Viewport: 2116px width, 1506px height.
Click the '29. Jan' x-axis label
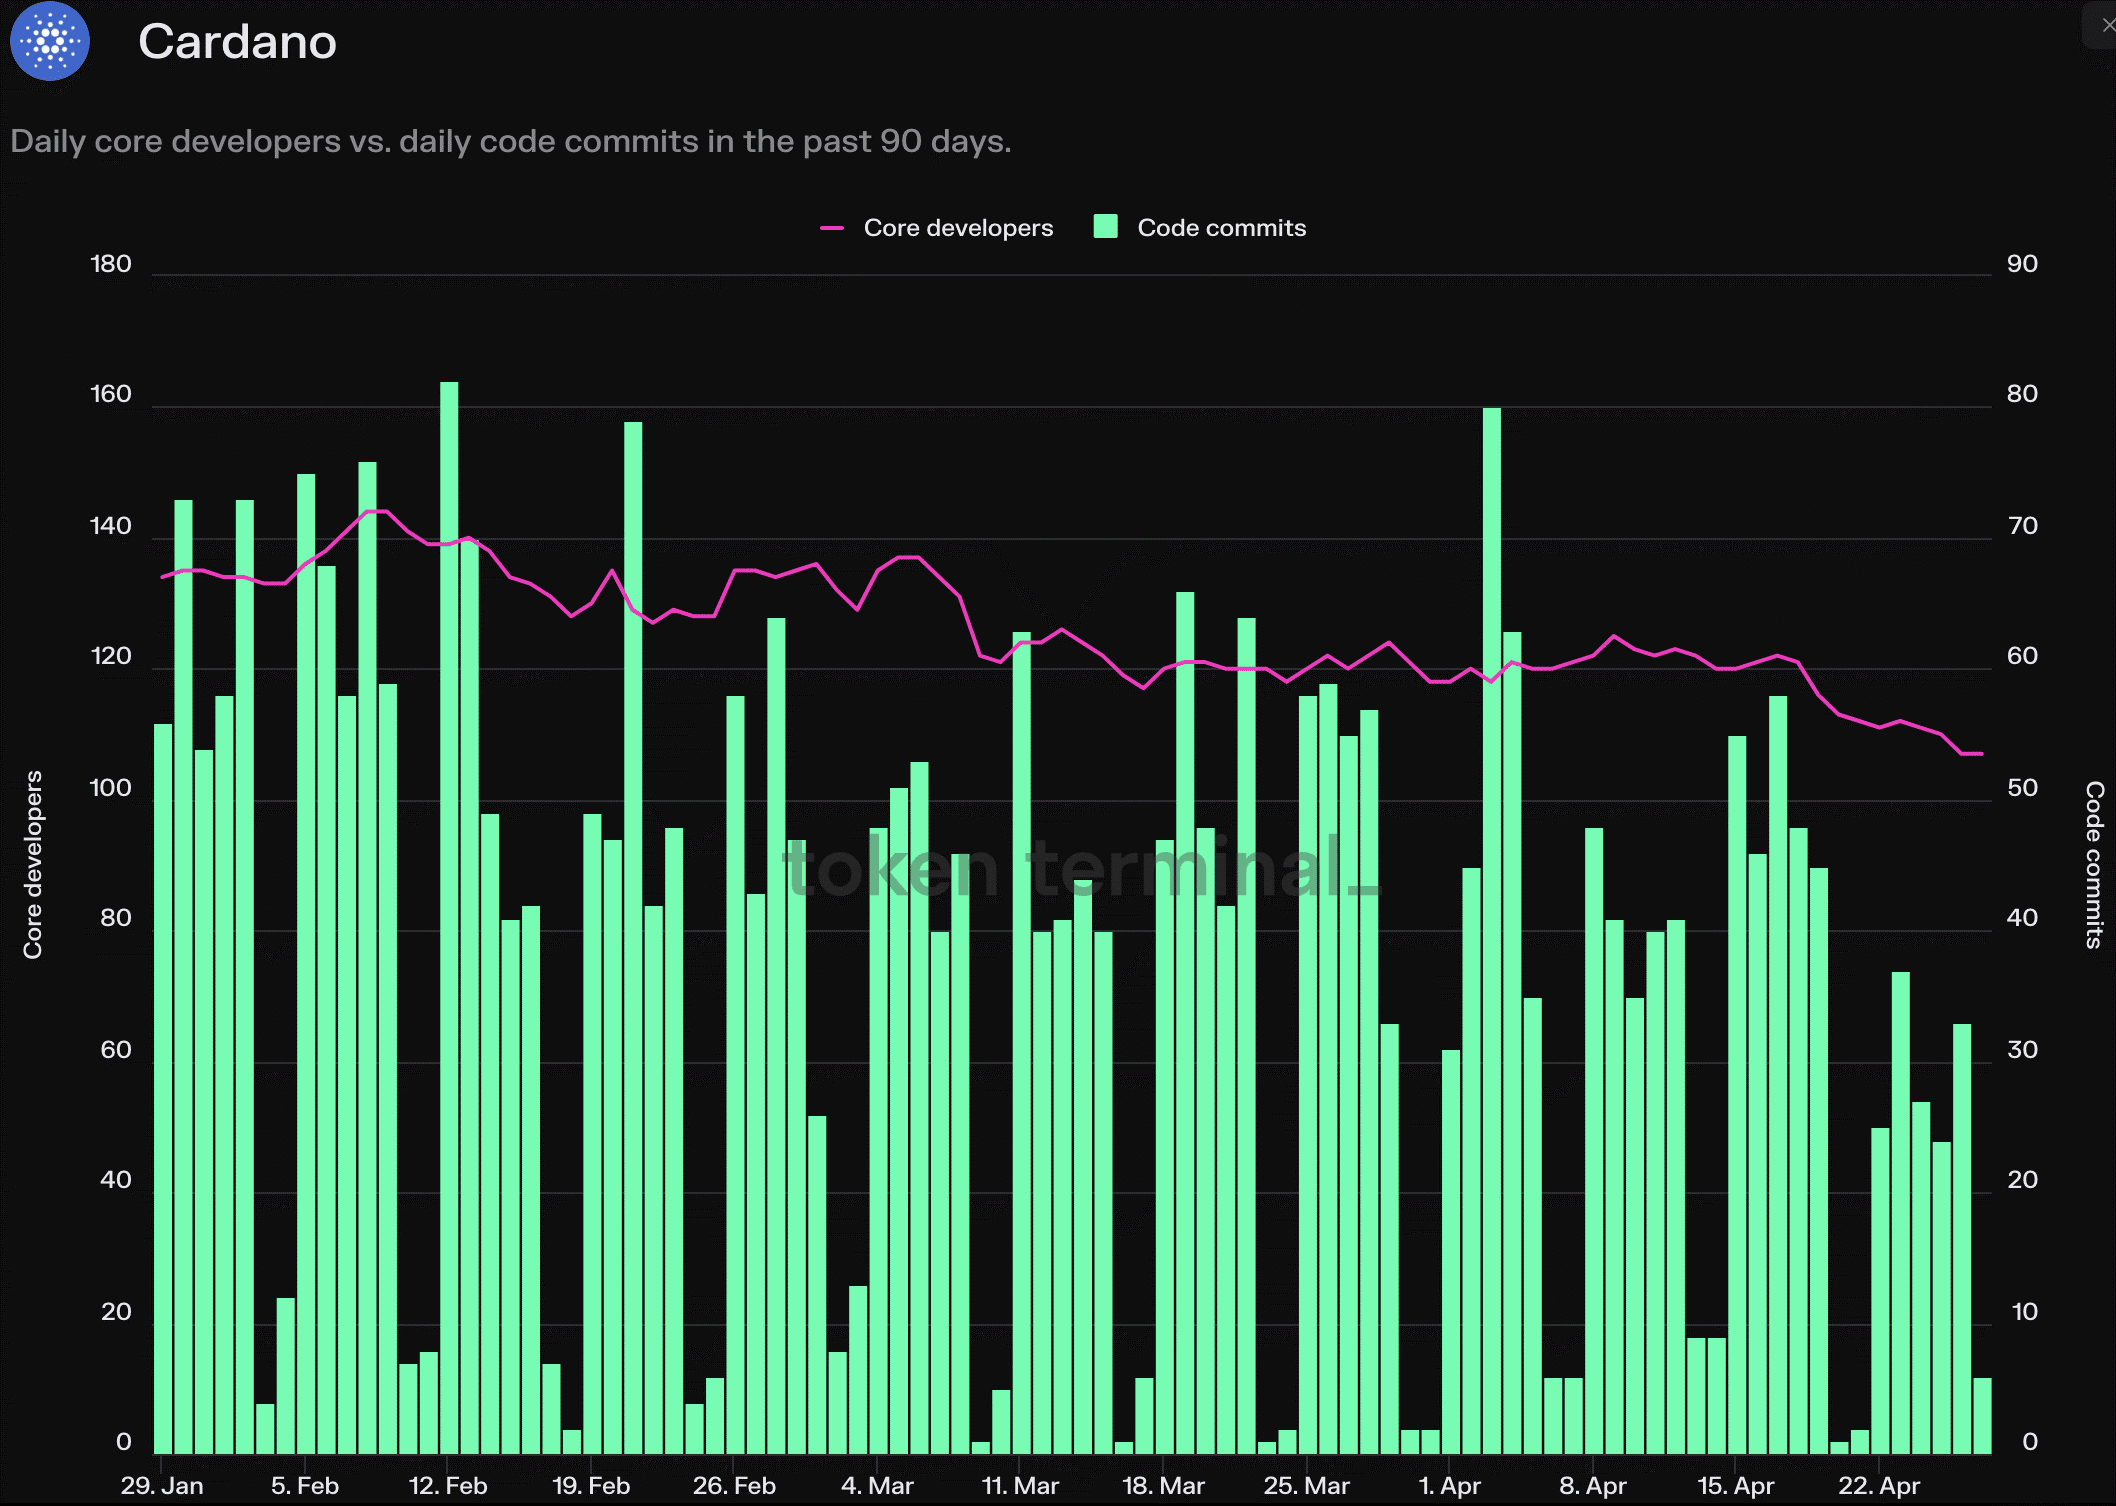162,1485
